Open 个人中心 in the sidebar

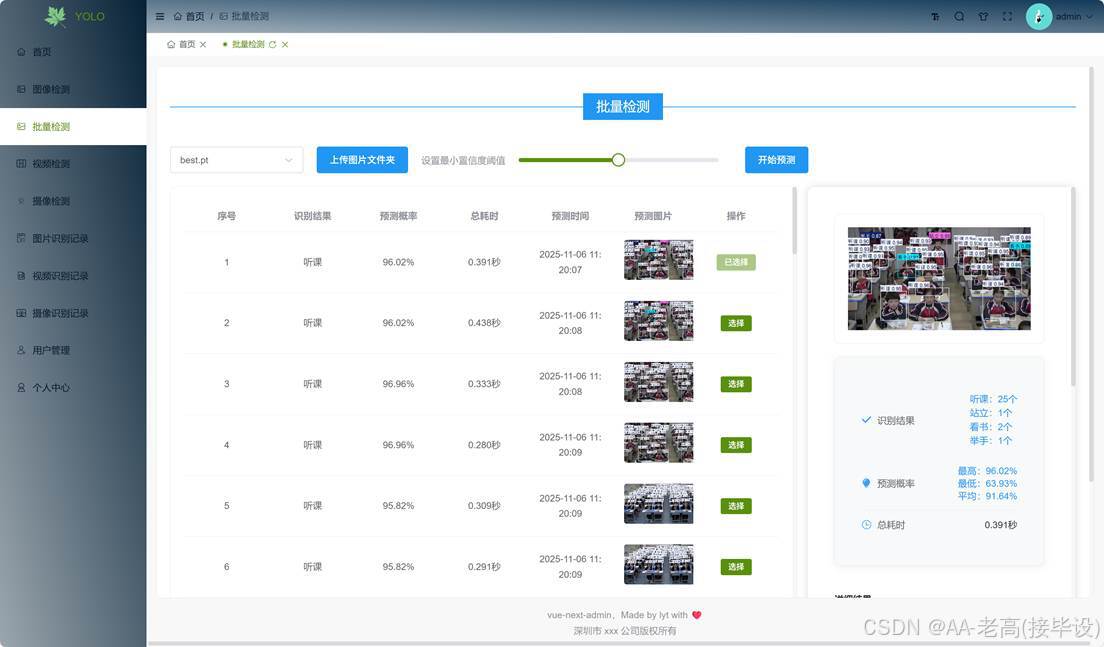pos(73,387)
